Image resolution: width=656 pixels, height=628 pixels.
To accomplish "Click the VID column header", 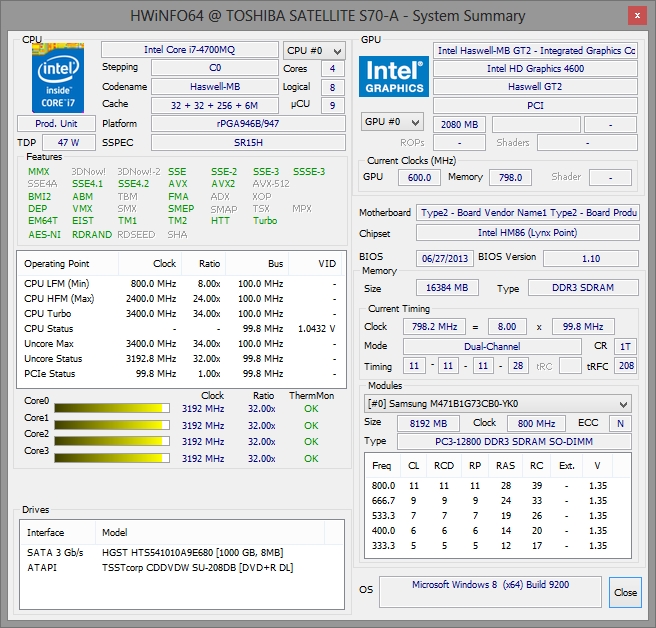I will (x=315, y=264).
